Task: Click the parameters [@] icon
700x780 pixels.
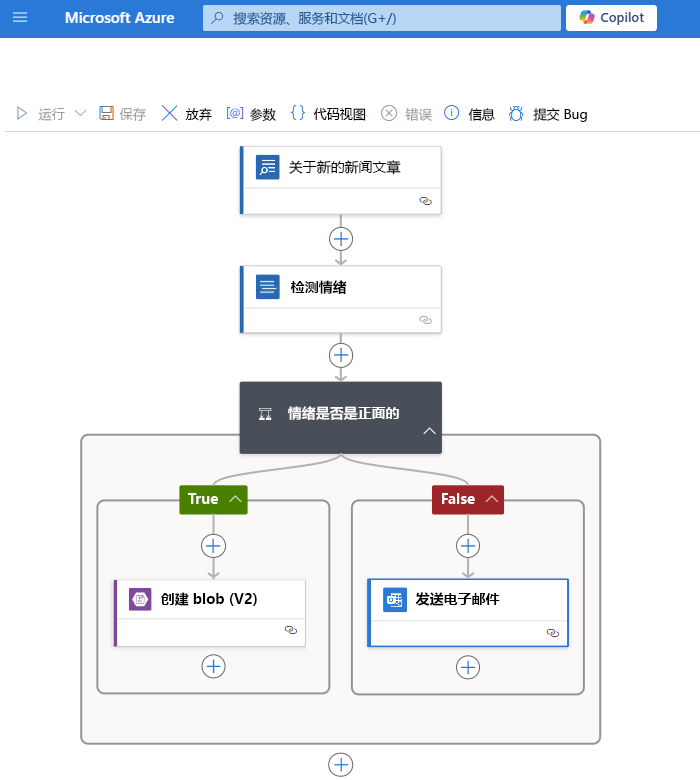Action: (x=235, y=113)
